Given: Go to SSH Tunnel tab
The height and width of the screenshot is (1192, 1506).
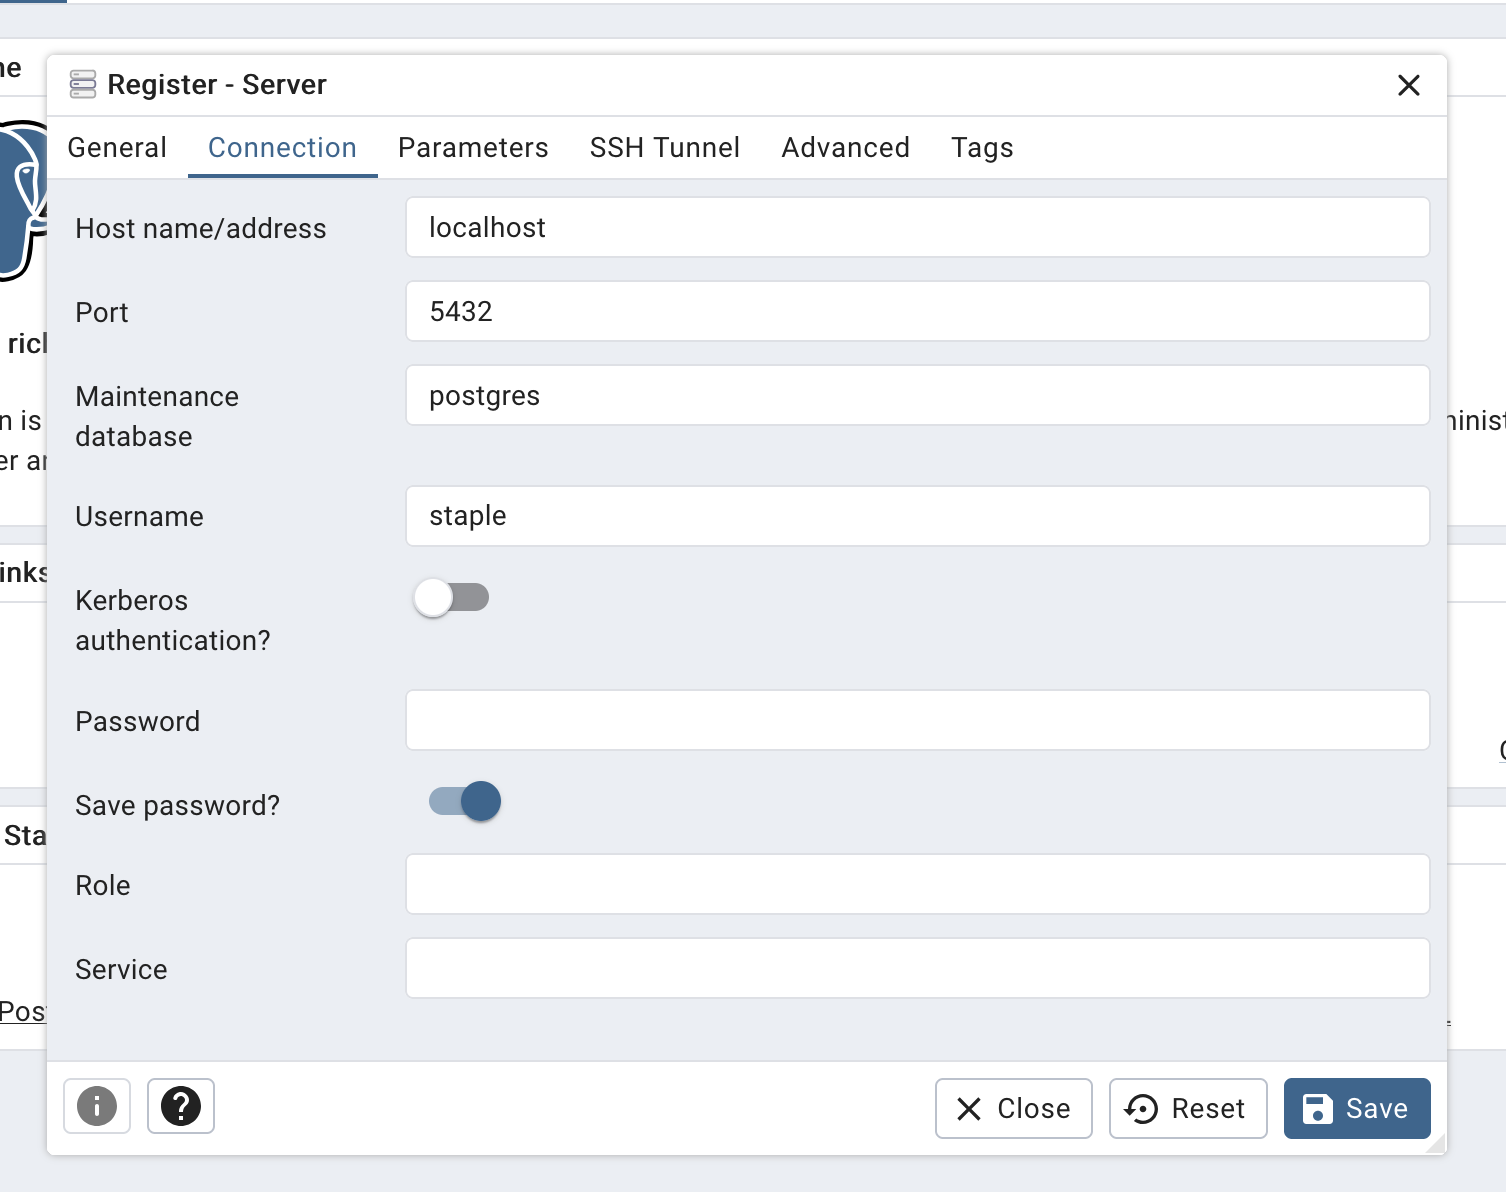Looking at the screenshot, I should click(664, 148).
